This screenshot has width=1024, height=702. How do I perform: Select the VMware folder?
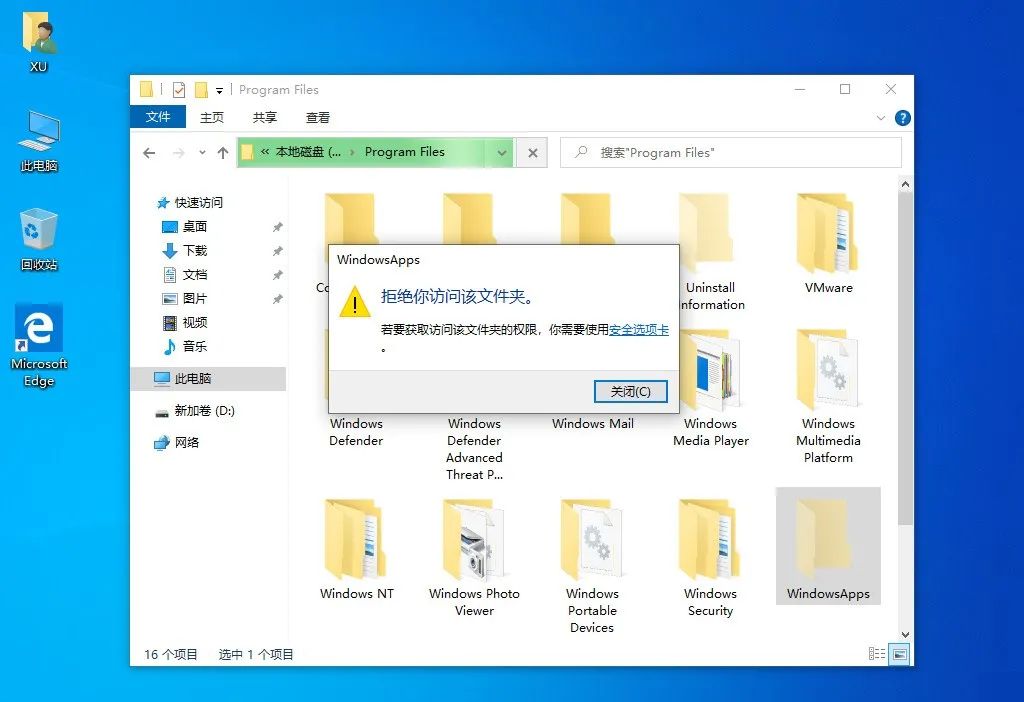(828, 244)
